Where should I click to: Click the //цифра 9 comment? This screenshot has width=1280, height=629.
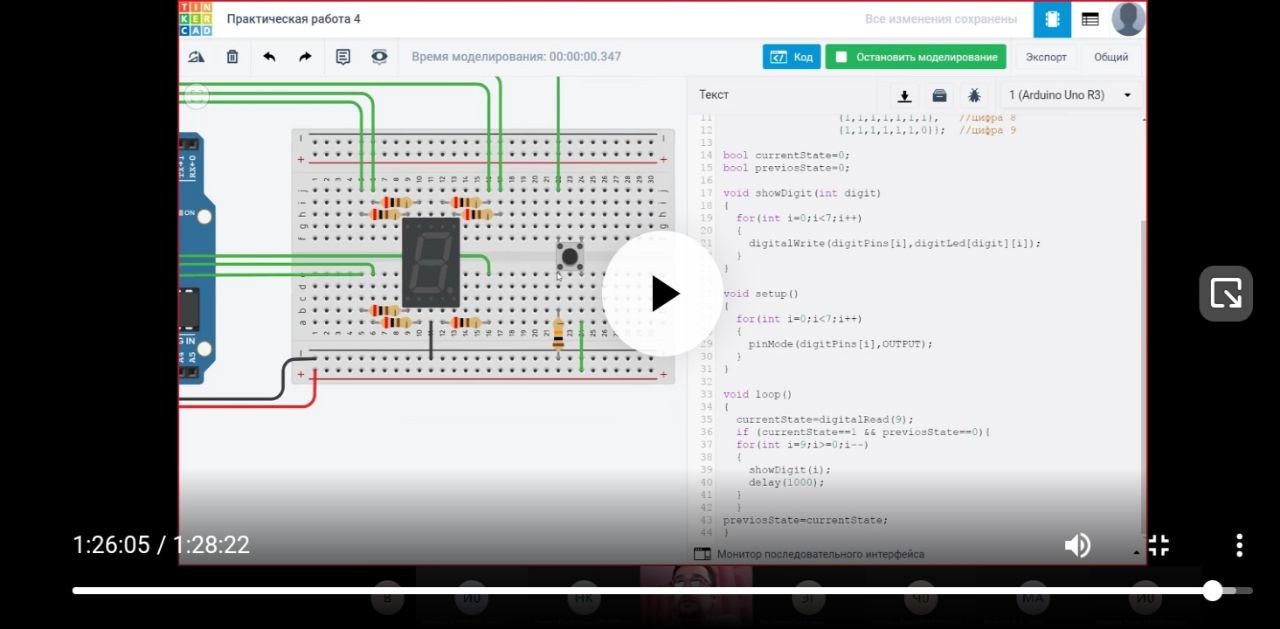pos(987,130)
